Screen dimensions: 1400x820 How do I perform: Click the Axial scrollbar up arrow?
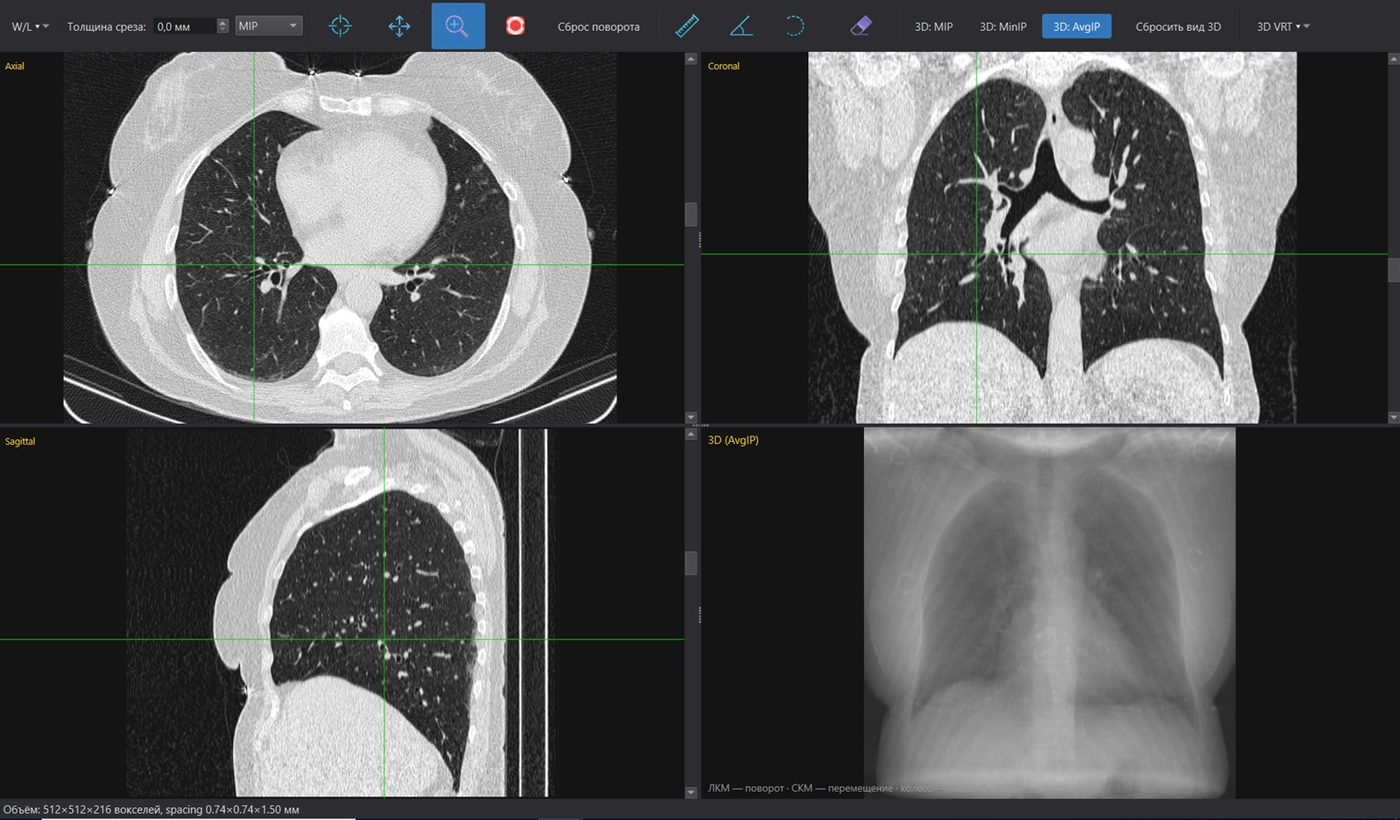click(690, 59)
